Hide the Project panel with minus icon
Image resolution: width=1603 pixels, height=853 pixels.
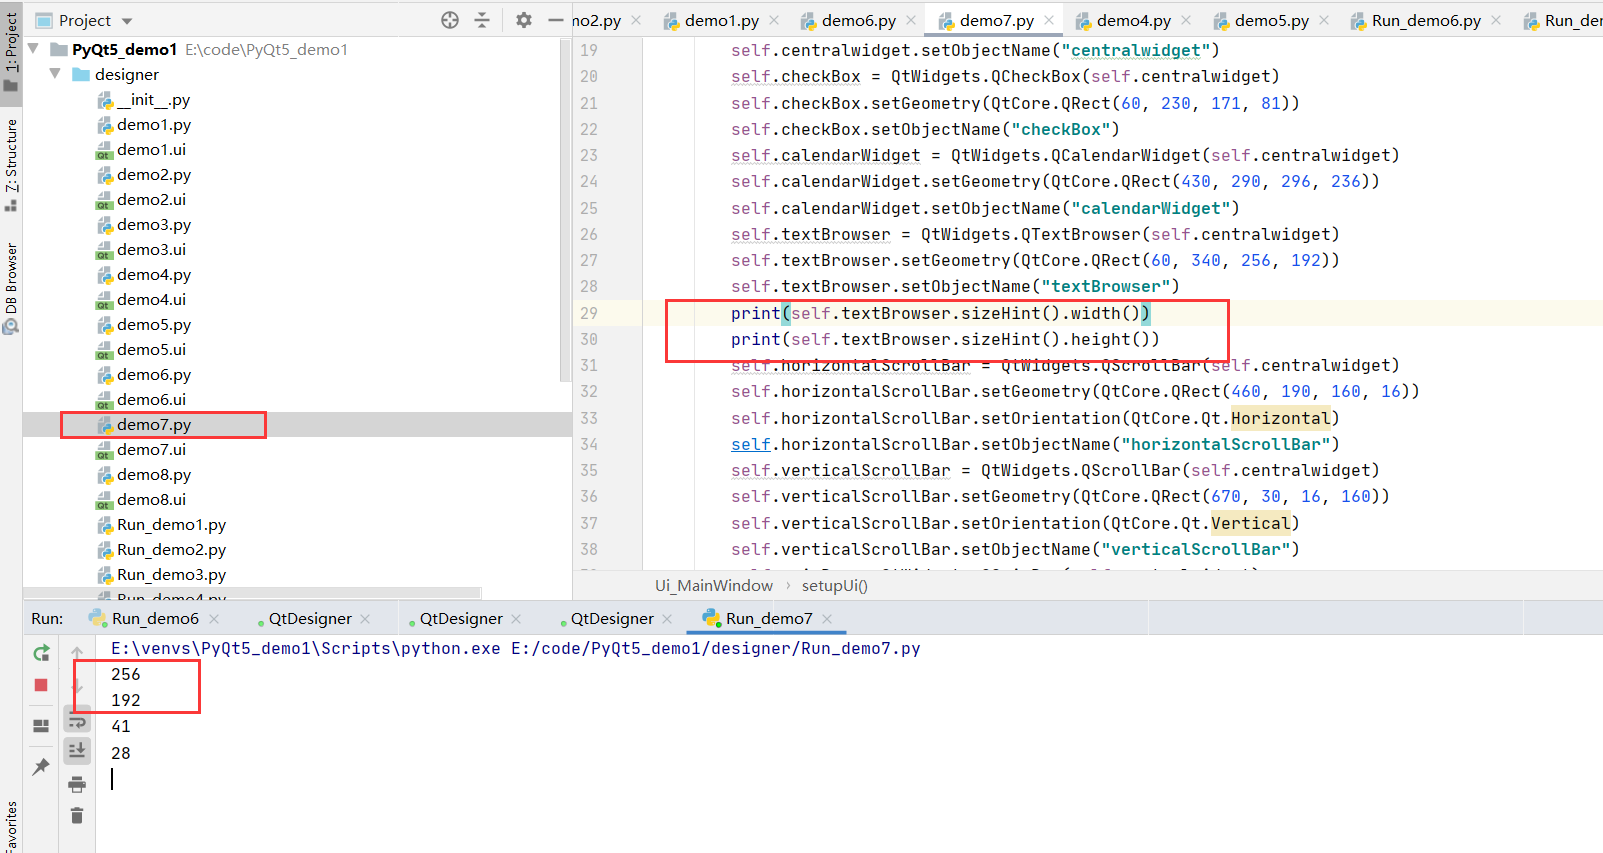click(556, 20)
